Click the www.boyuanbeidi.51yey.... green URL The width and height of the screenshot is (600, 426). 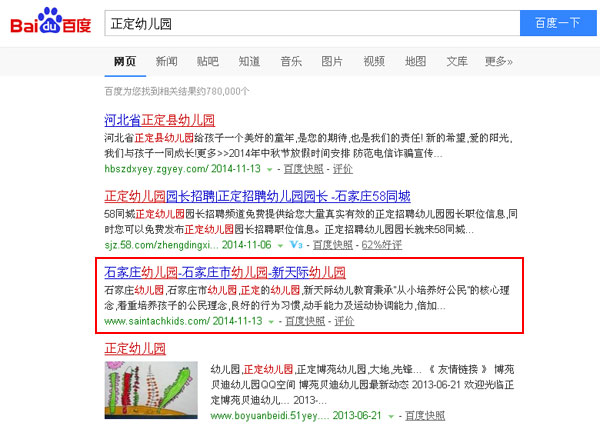(269, 416)
